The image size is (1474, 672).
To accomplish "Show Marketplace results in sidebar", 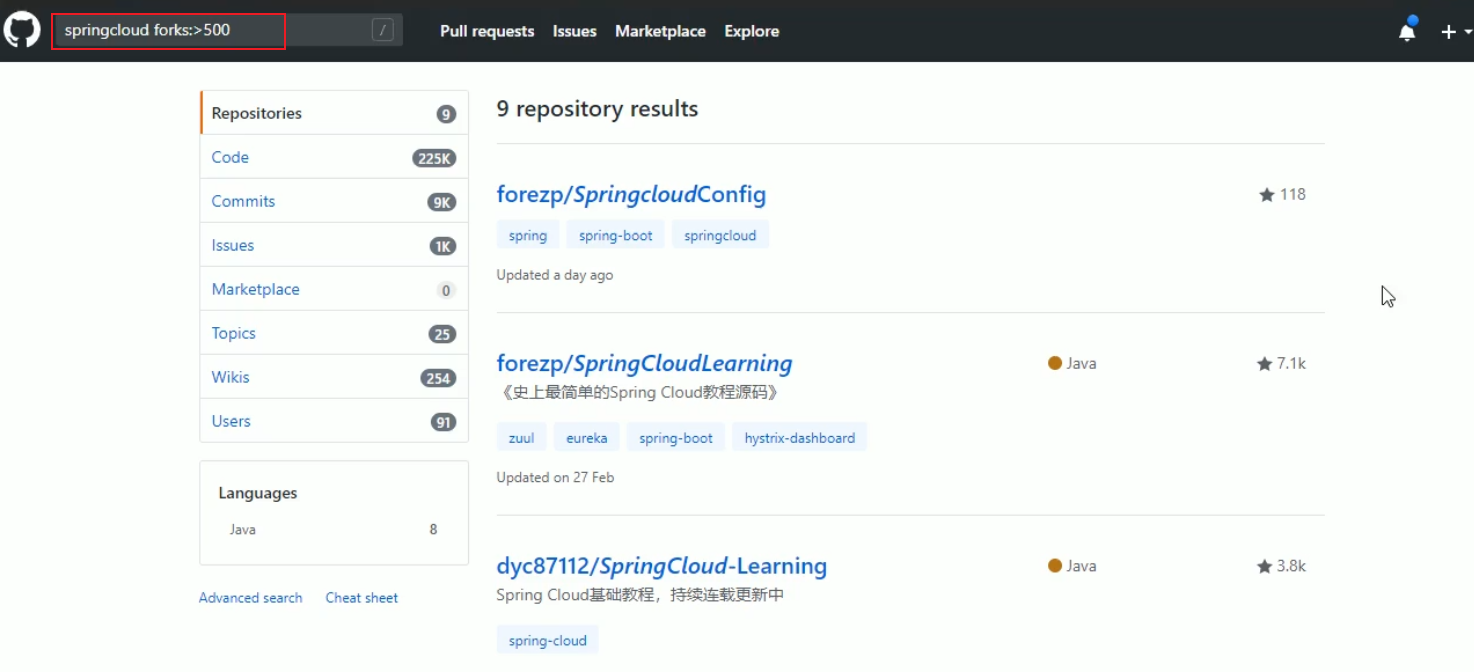I will [334, 289].
